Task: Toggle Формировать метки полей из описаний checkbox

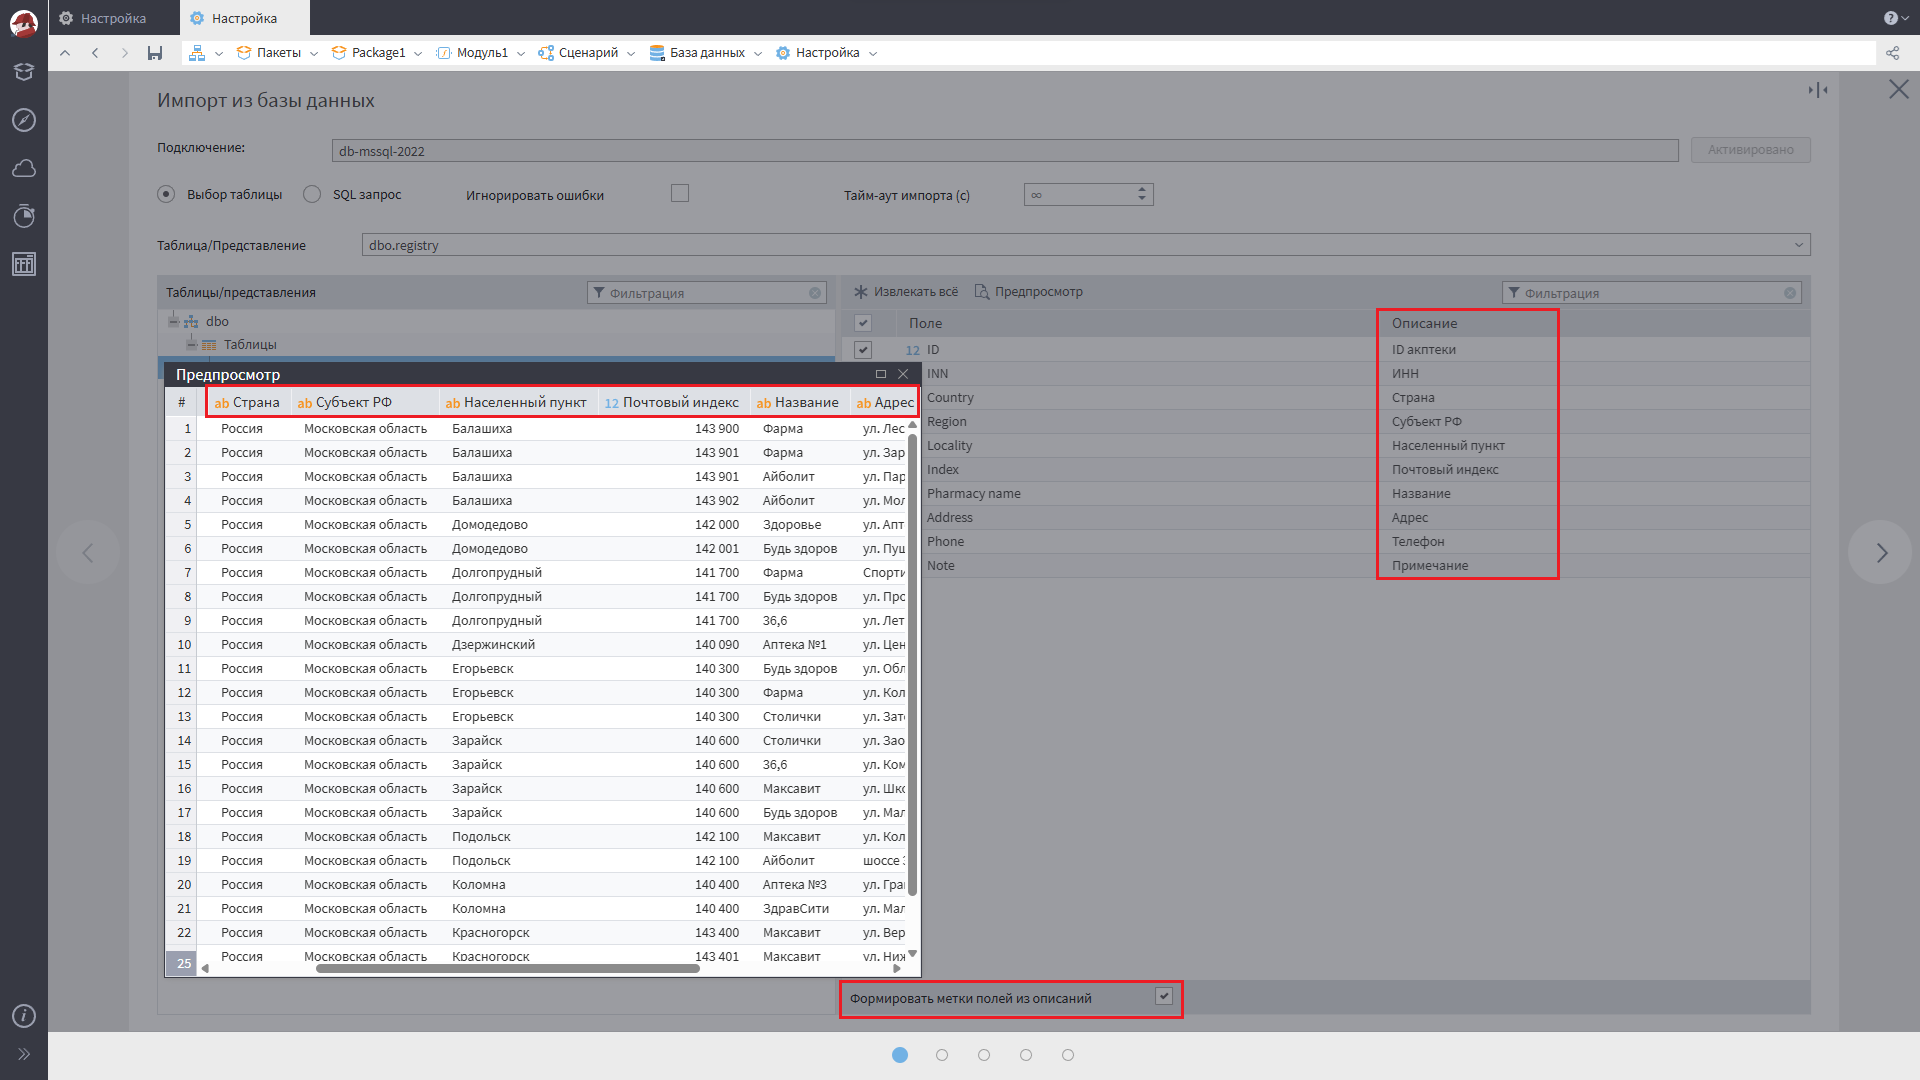Action: point(1163,996)
